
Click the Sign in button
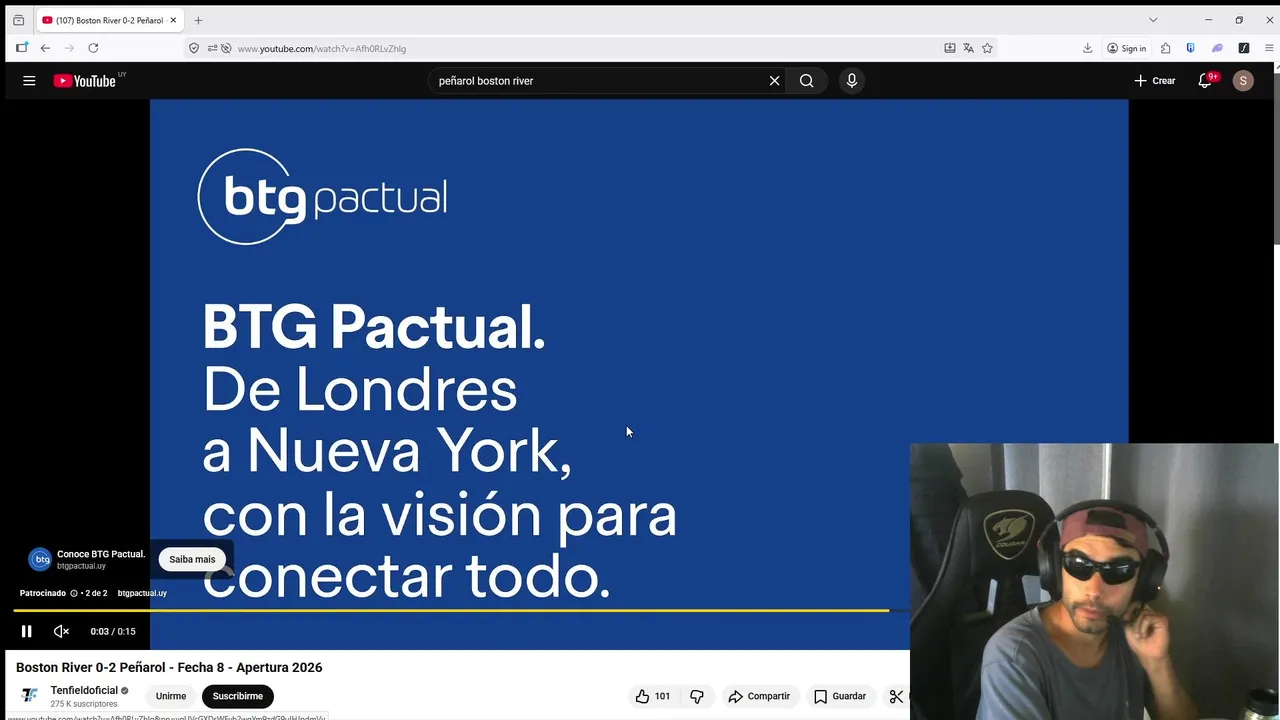[x=1127, y=48]
